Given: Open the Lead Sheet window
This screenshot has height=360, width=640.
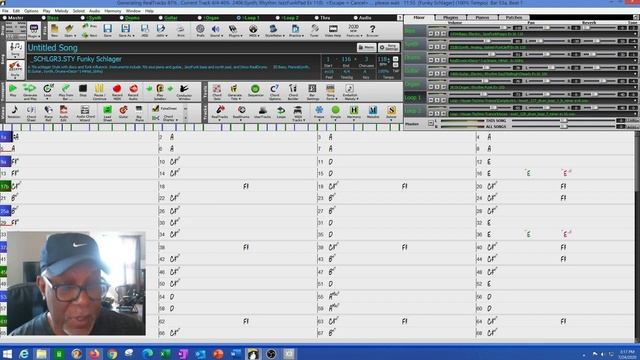Looking at the screenshot, I should click(x=107, y=113).
